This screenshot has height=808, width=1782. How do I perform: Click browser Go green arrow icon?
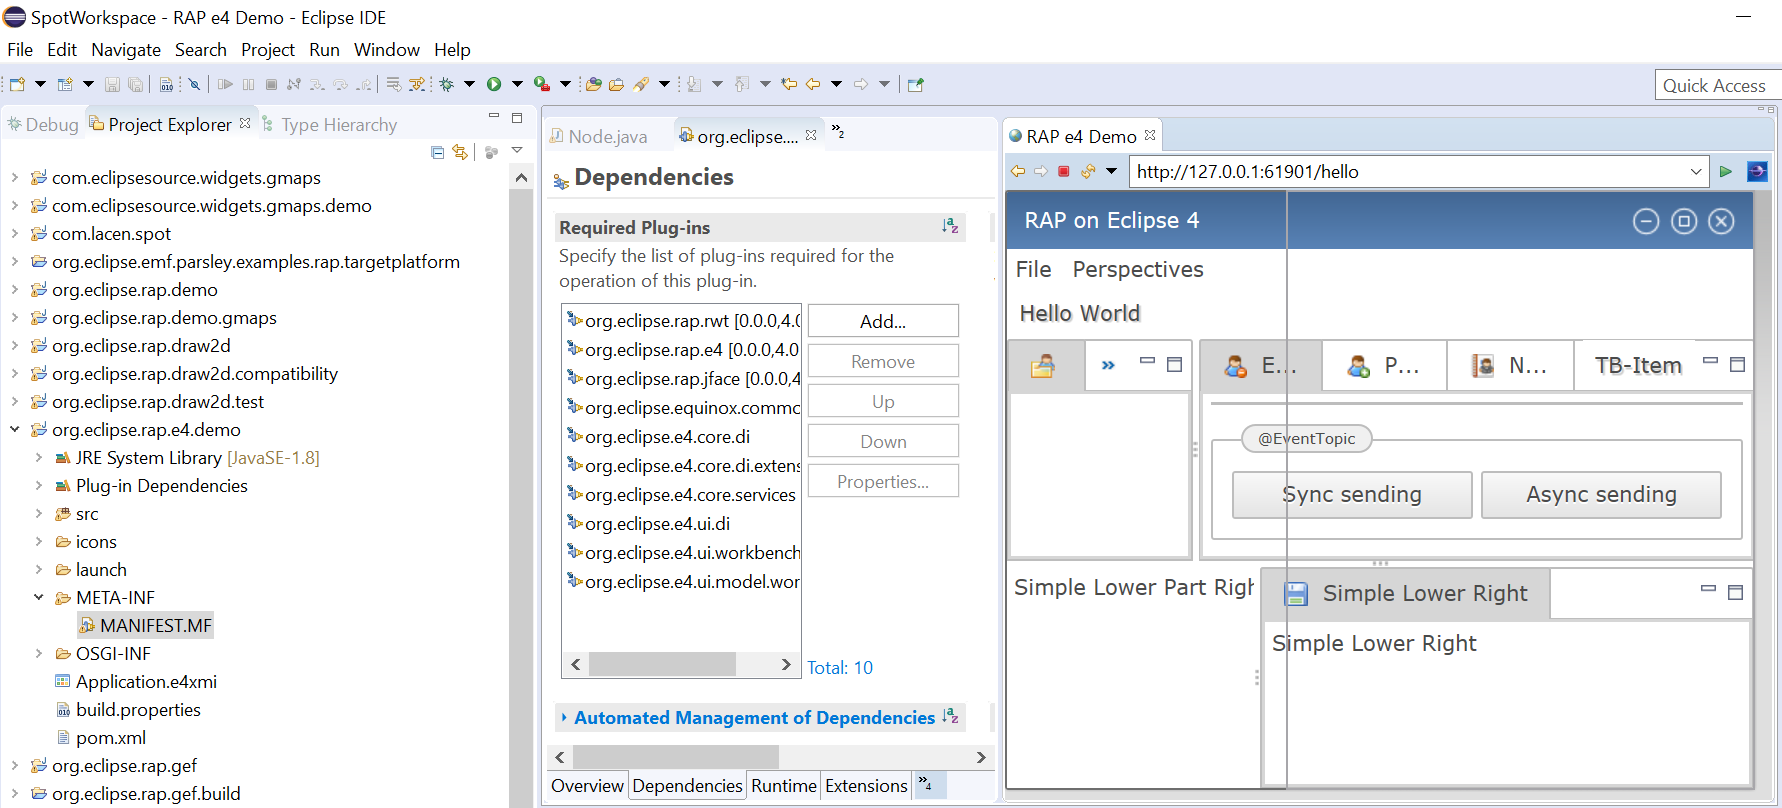[1725, 172]
